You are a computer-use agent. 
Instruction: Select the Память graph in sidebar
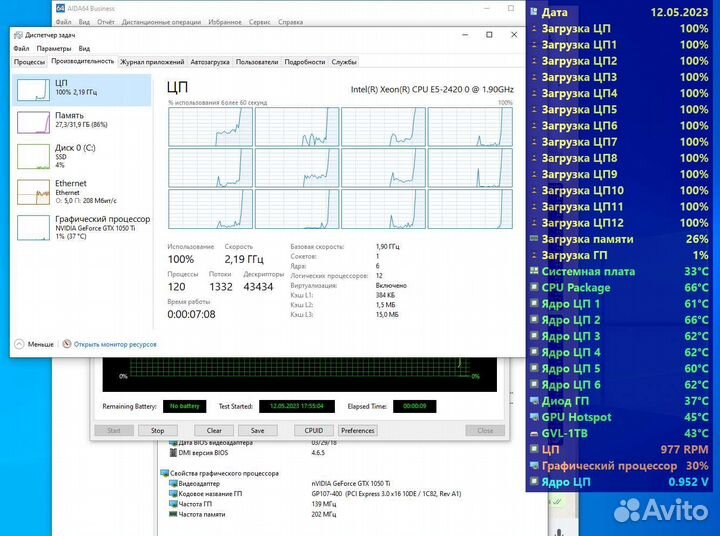[34, 122]
